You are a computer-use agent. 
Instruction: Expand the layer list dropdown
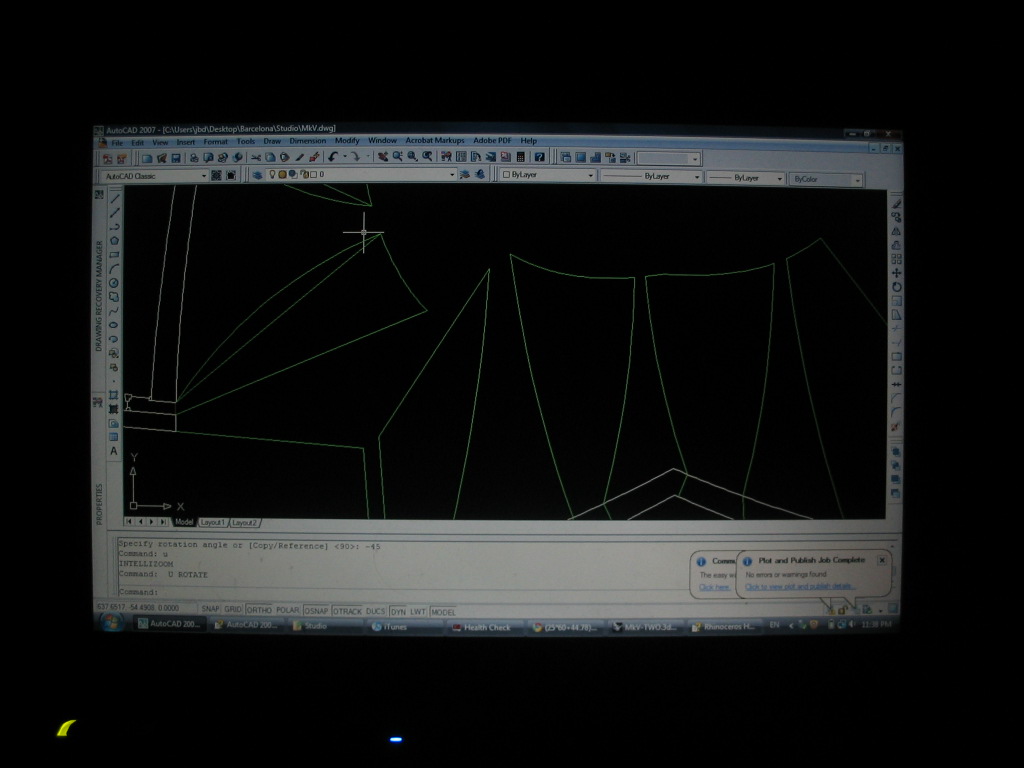tap(451, 175)
